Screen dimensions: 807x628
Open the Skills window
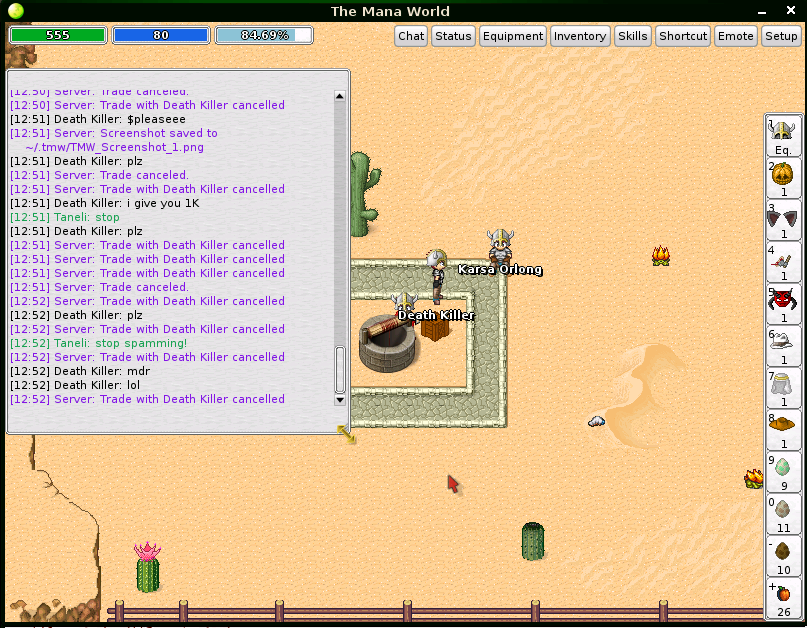point(633,36)
